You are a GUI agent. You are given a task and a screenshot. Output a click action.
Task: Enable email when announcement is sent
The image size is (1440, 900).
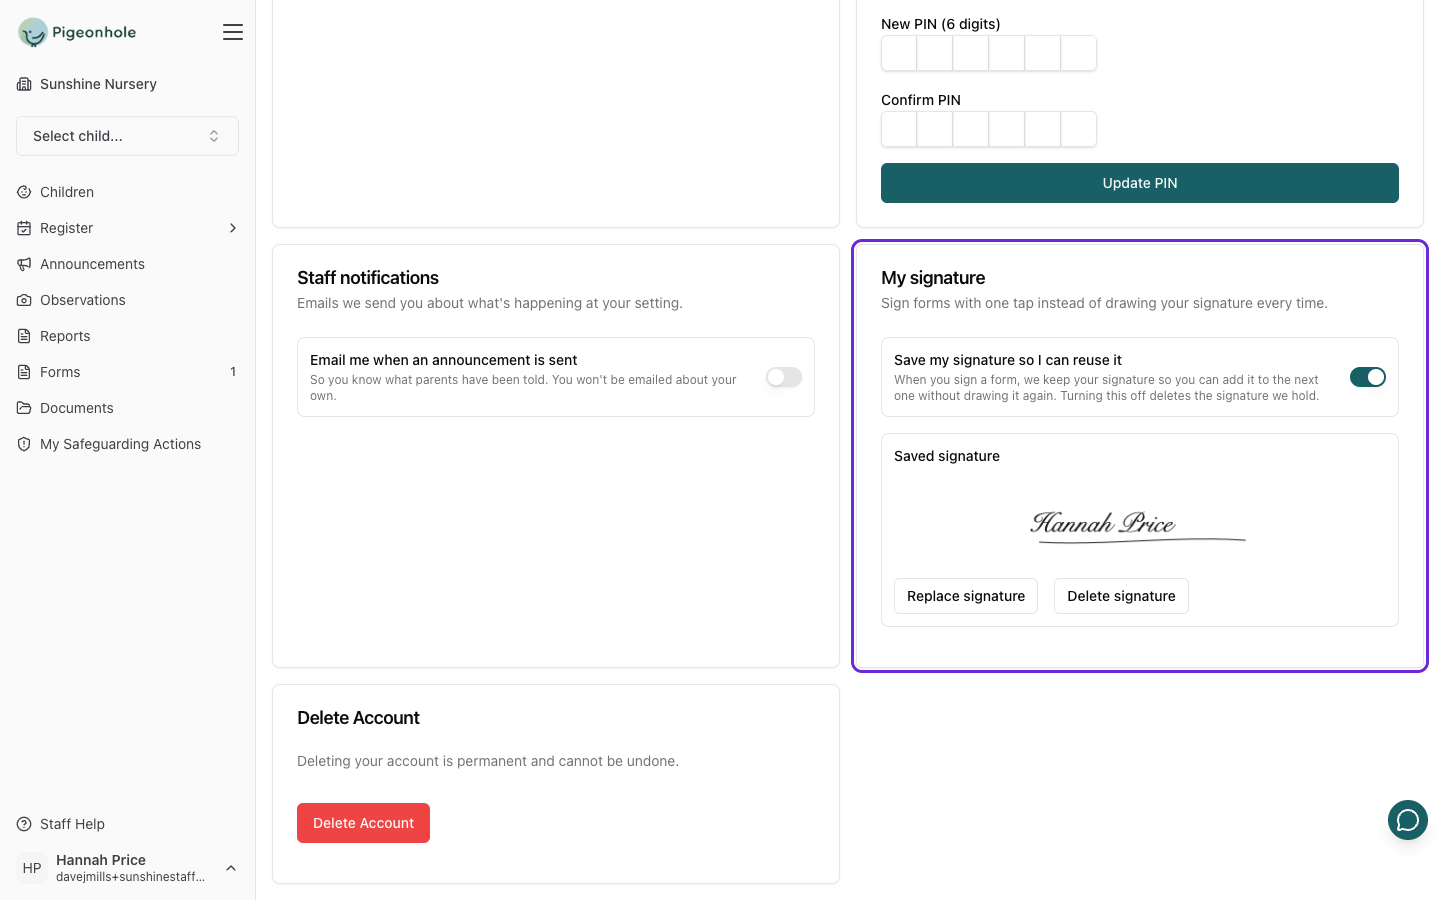(784, 377)
